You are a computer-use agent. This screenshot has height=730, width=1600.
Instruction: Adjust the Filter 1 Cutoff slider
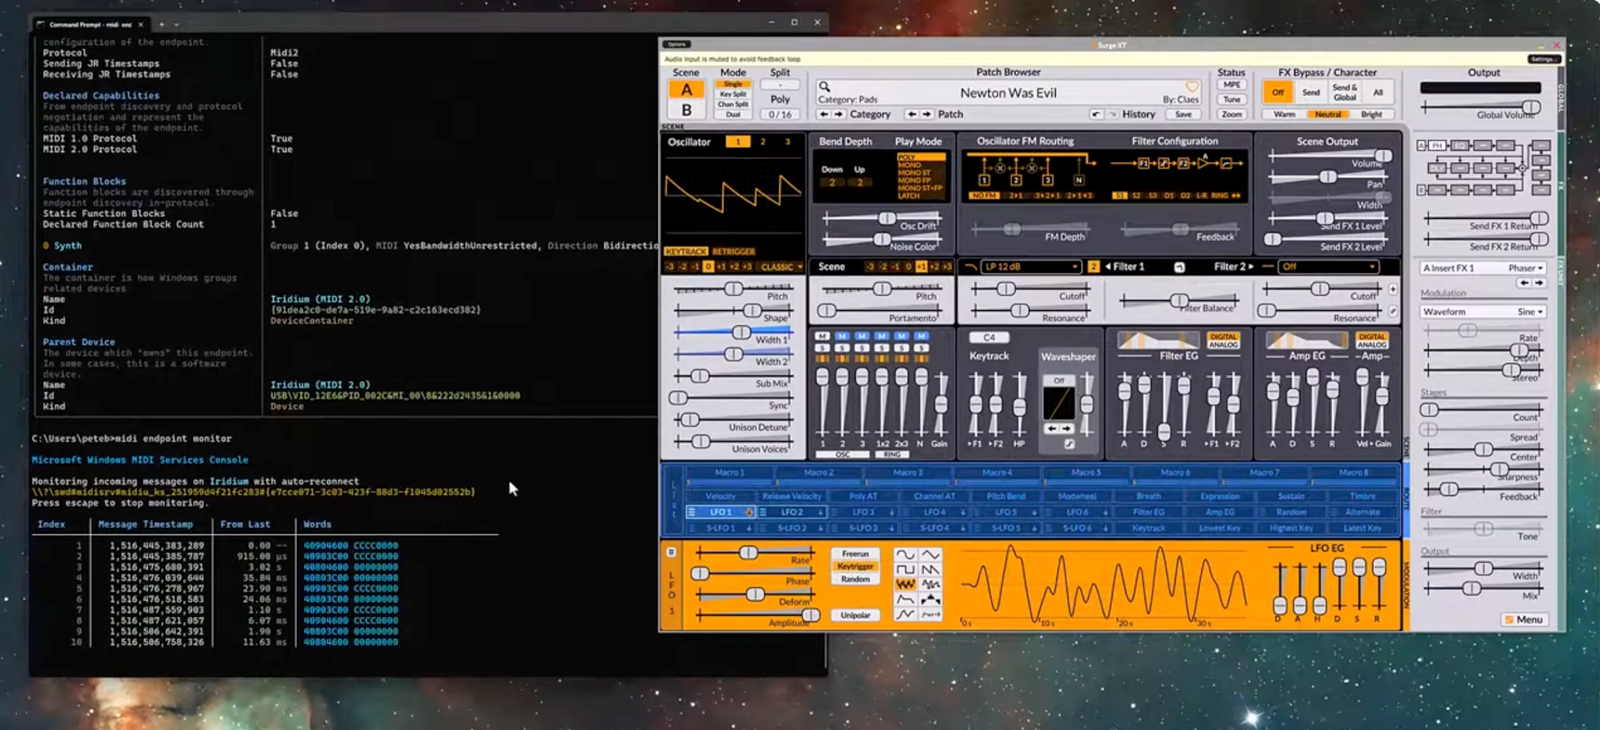pyautogui.click(x=1031, y=289)
